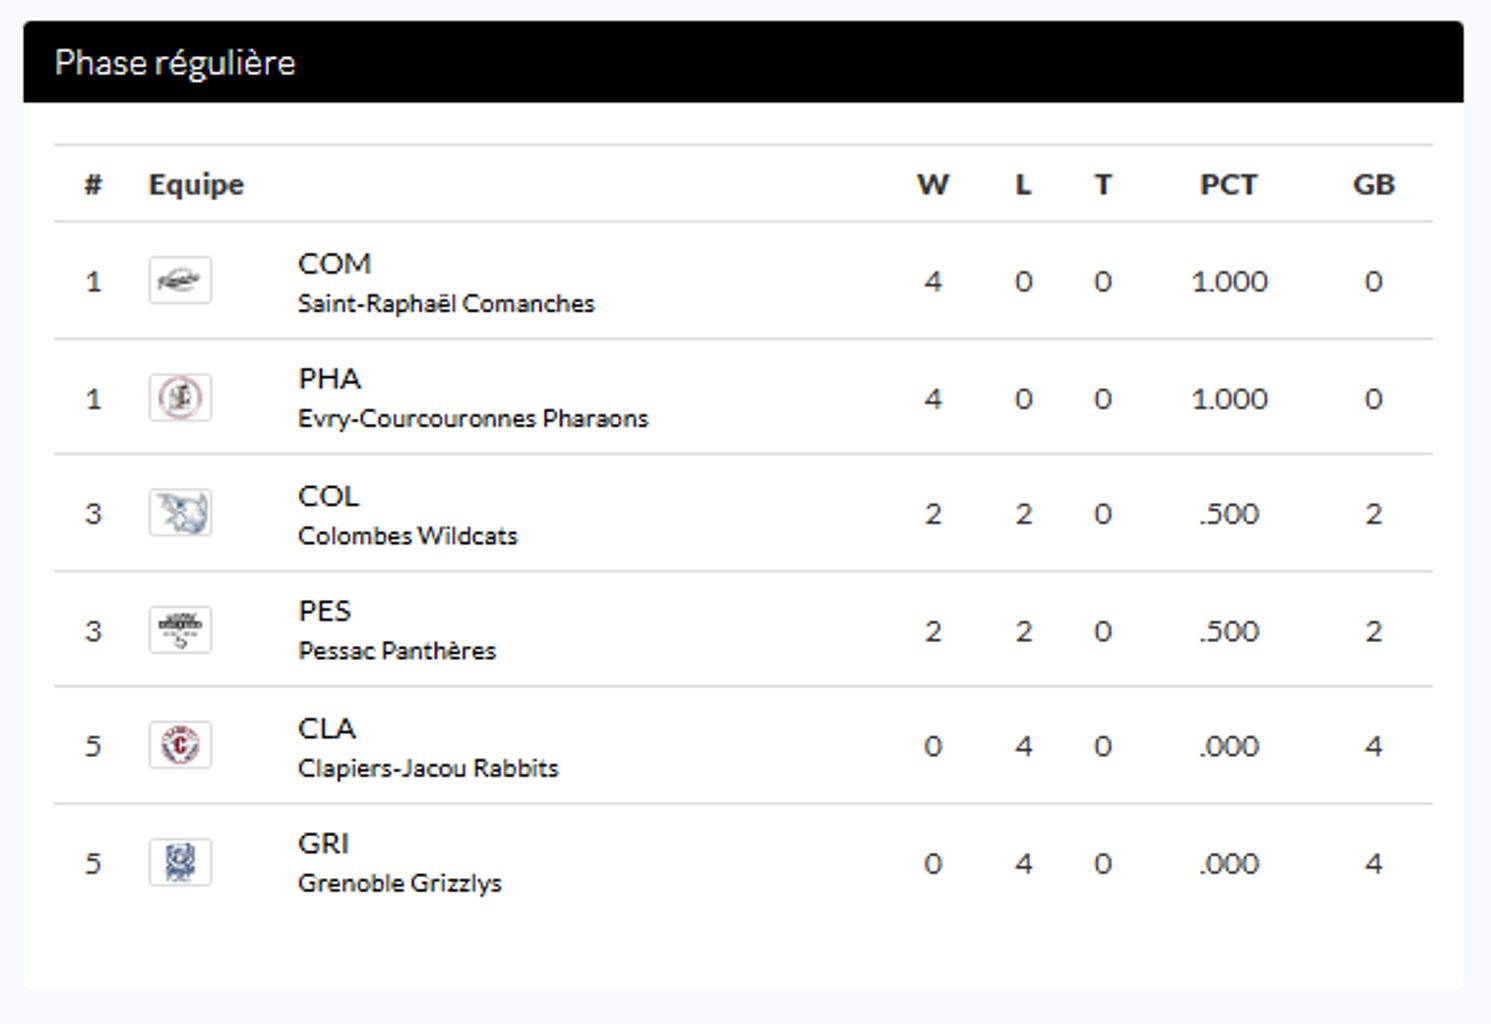Click the Saint-Raphaël Comanches team logo
1491x1024 pixels.
(x=180, y=280)
